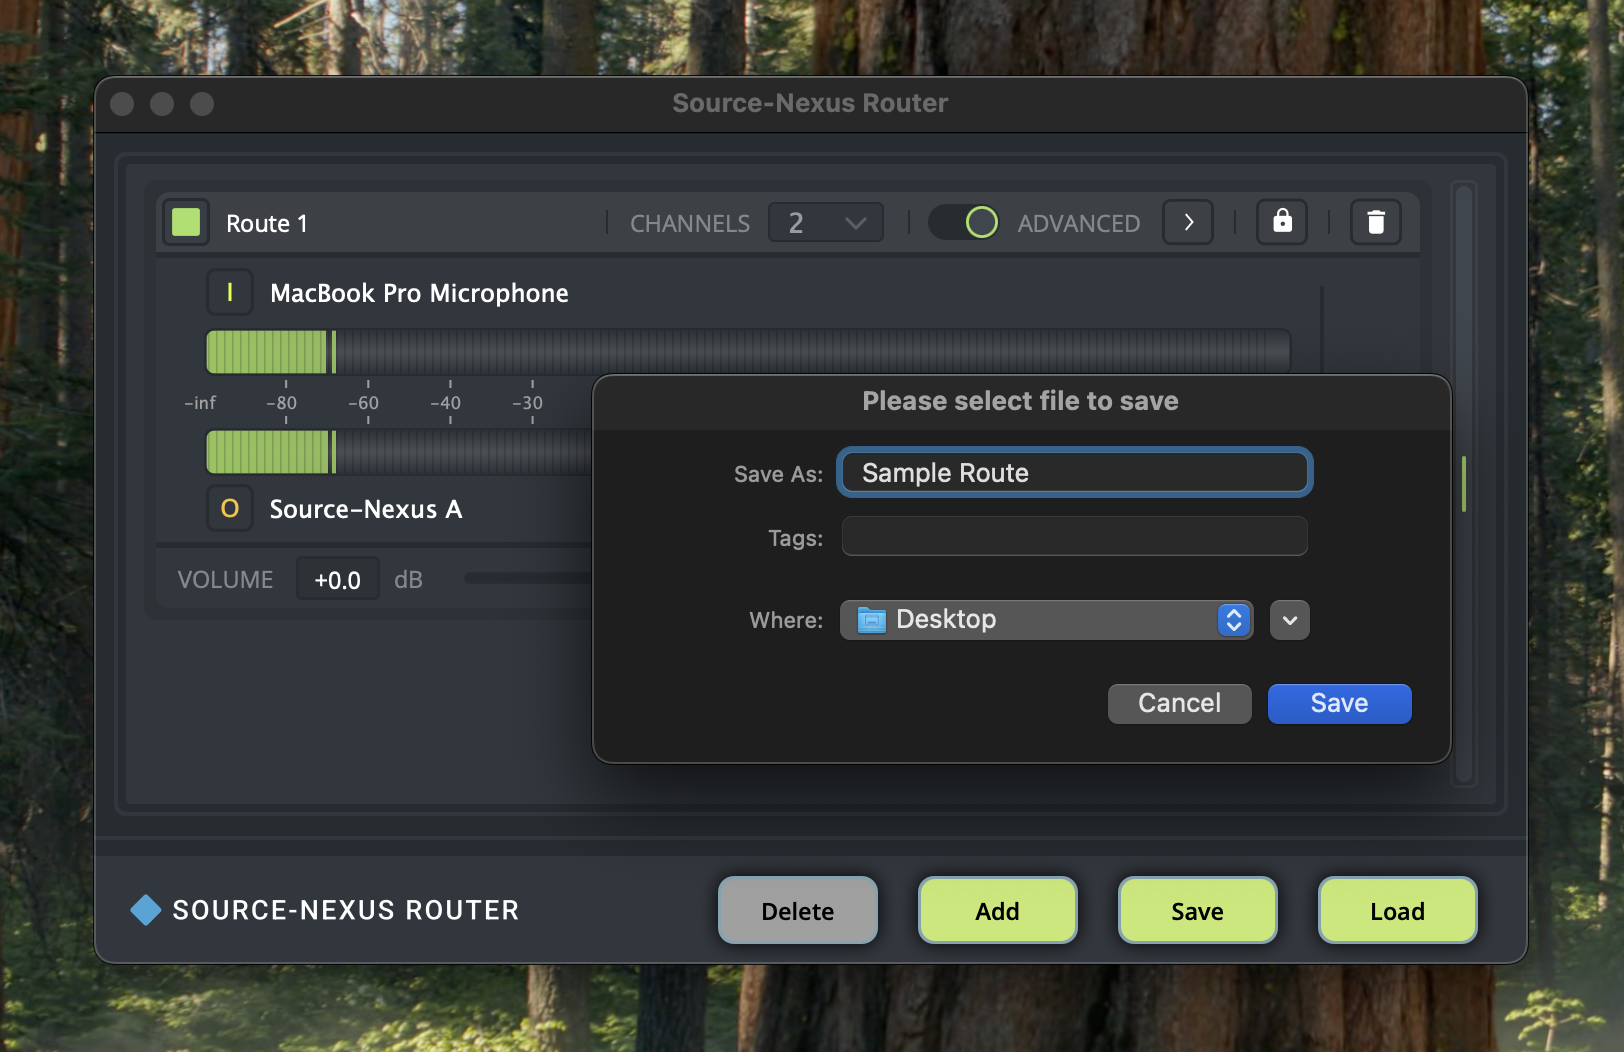1624x1052 pixels.
Task: Toggle the Advanced switch
Action: 964,222
